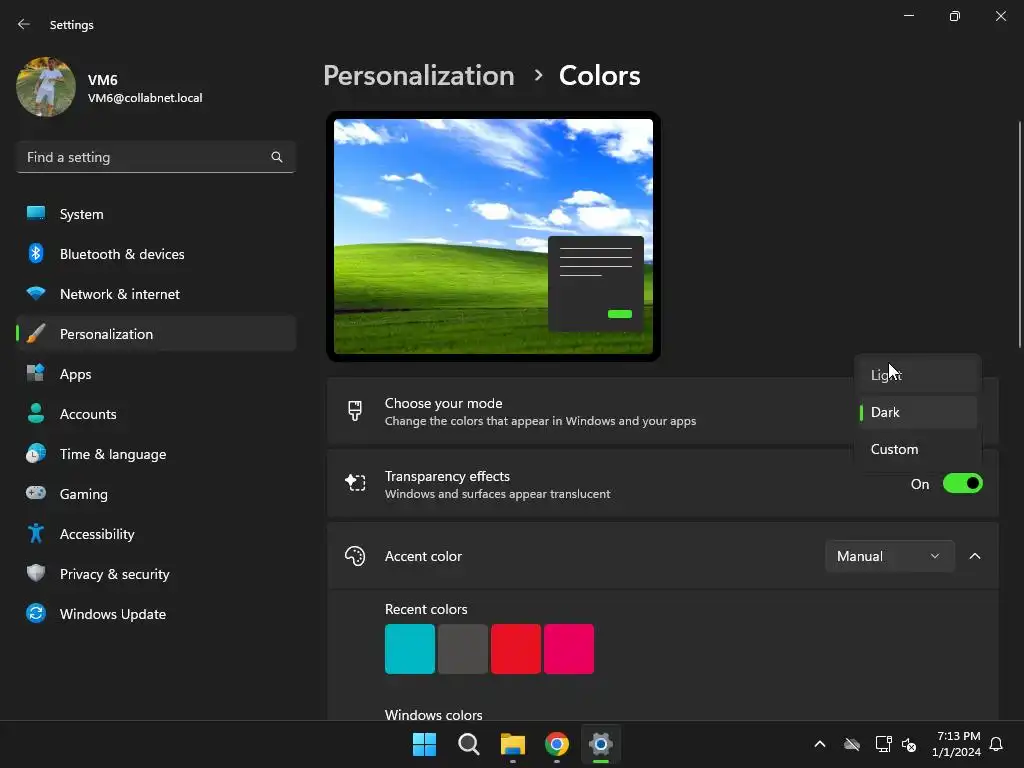The width and height of the screenshot is (1024, 768).
Task: Collapse the Accent color section
Action: click(x=974, y=556)
